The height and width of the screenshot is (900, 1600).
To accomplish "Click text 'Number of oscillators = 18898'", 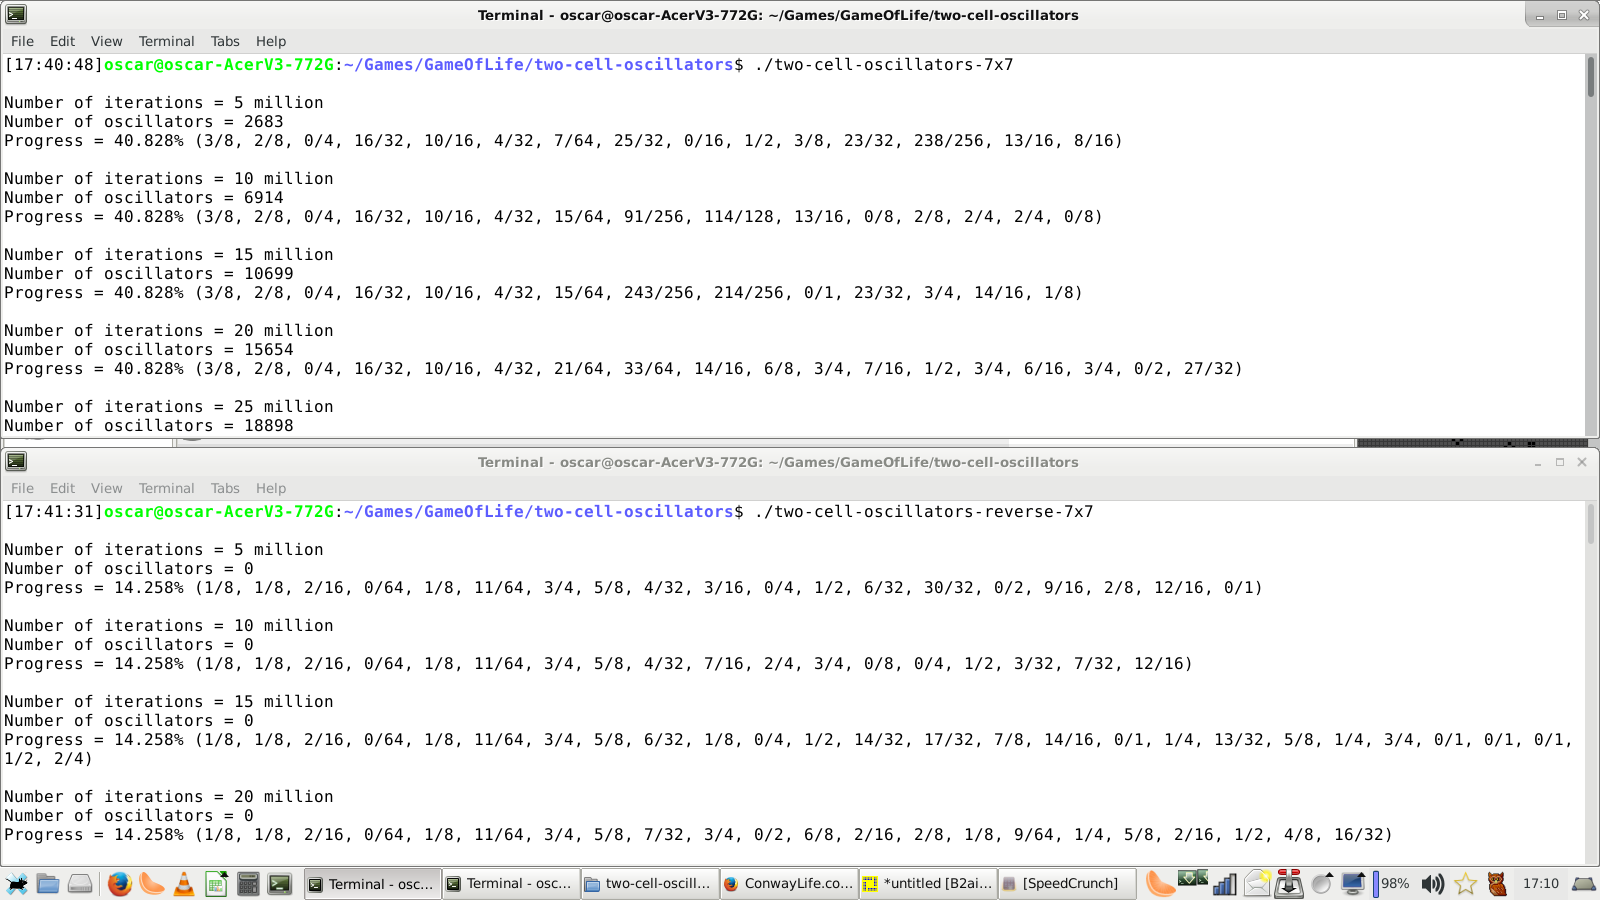I will 149,426.
